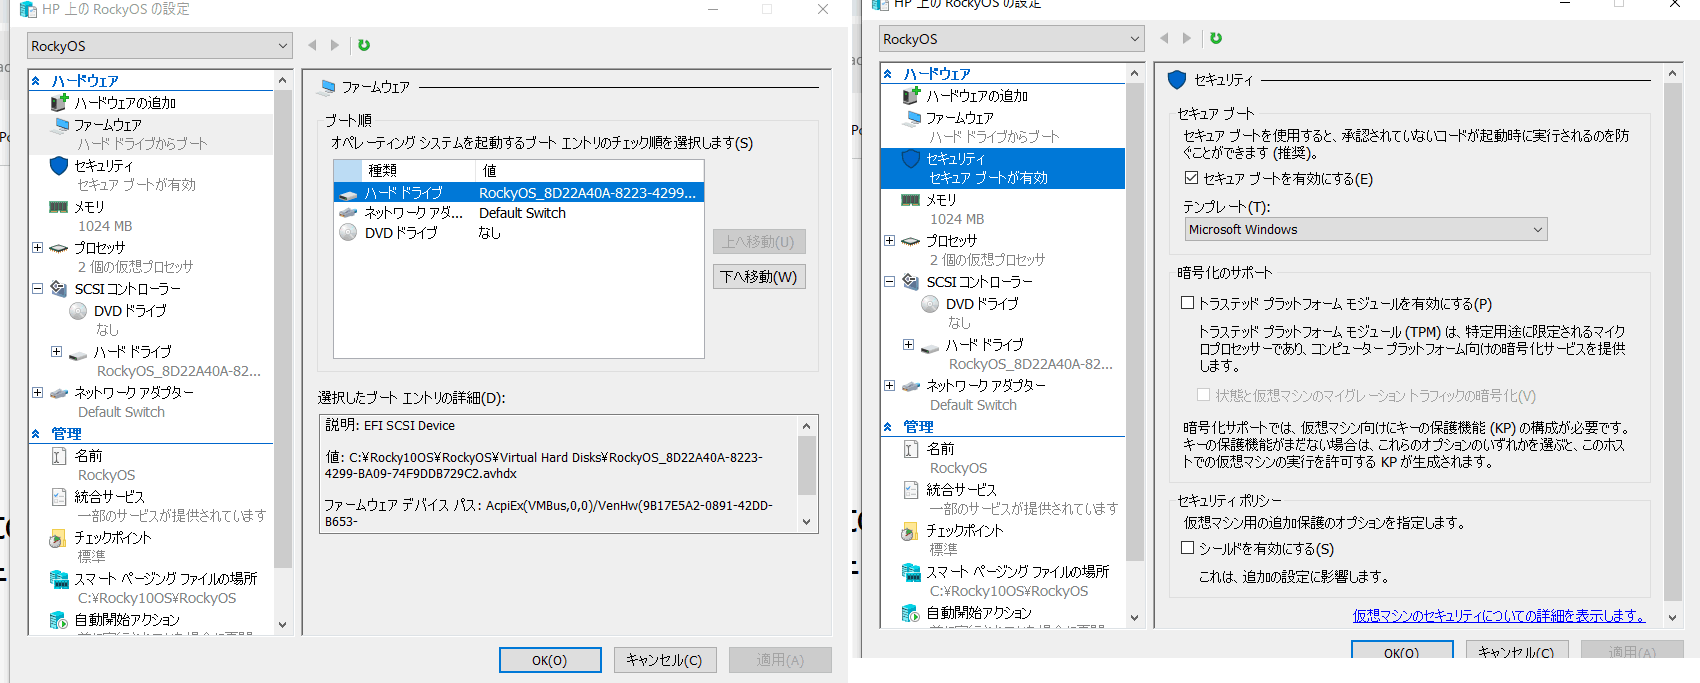
Task: Collapse 管理 section in right window
Action: pyautogui.click(x=888, y=427)
